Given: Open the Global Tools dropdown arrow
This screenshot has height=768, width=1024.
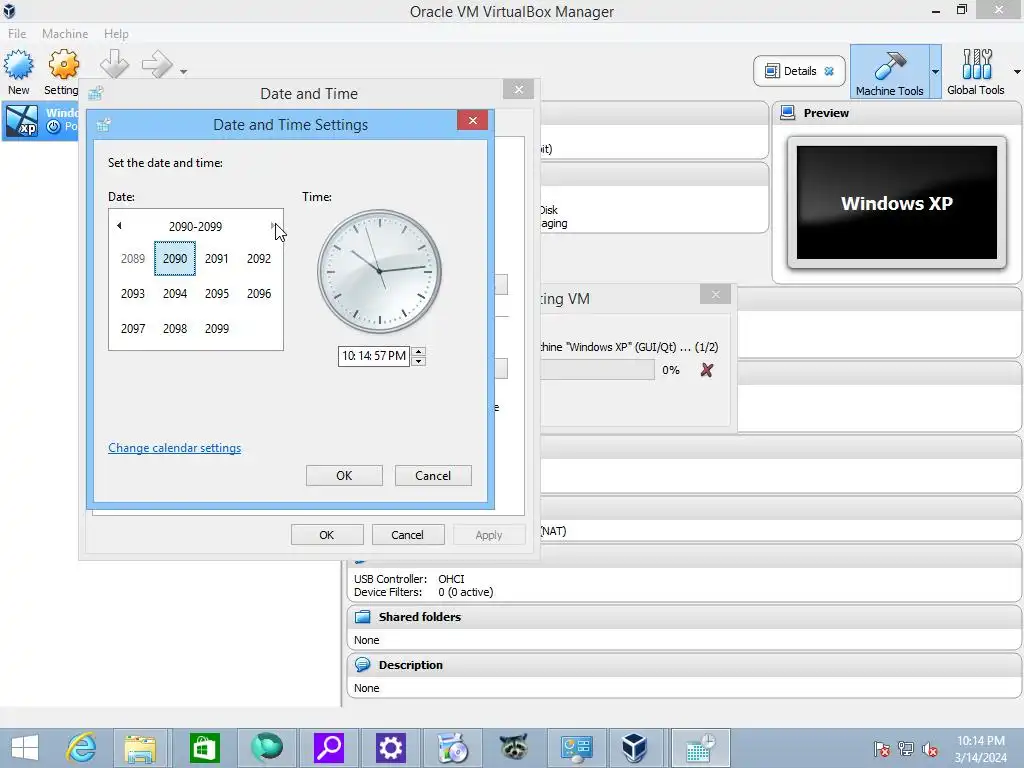Looking at the screenshot, I should 1017,71.
